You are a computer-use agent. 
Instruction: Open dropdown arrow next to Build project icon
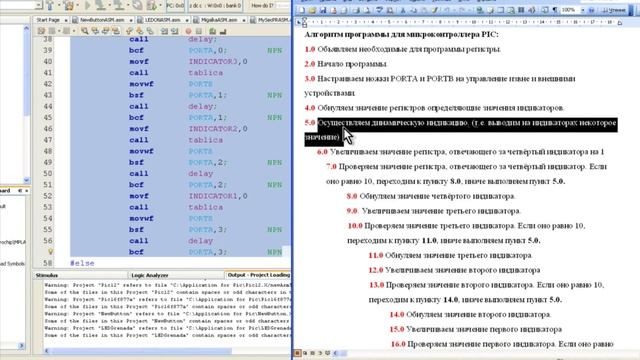click(59, 5)
